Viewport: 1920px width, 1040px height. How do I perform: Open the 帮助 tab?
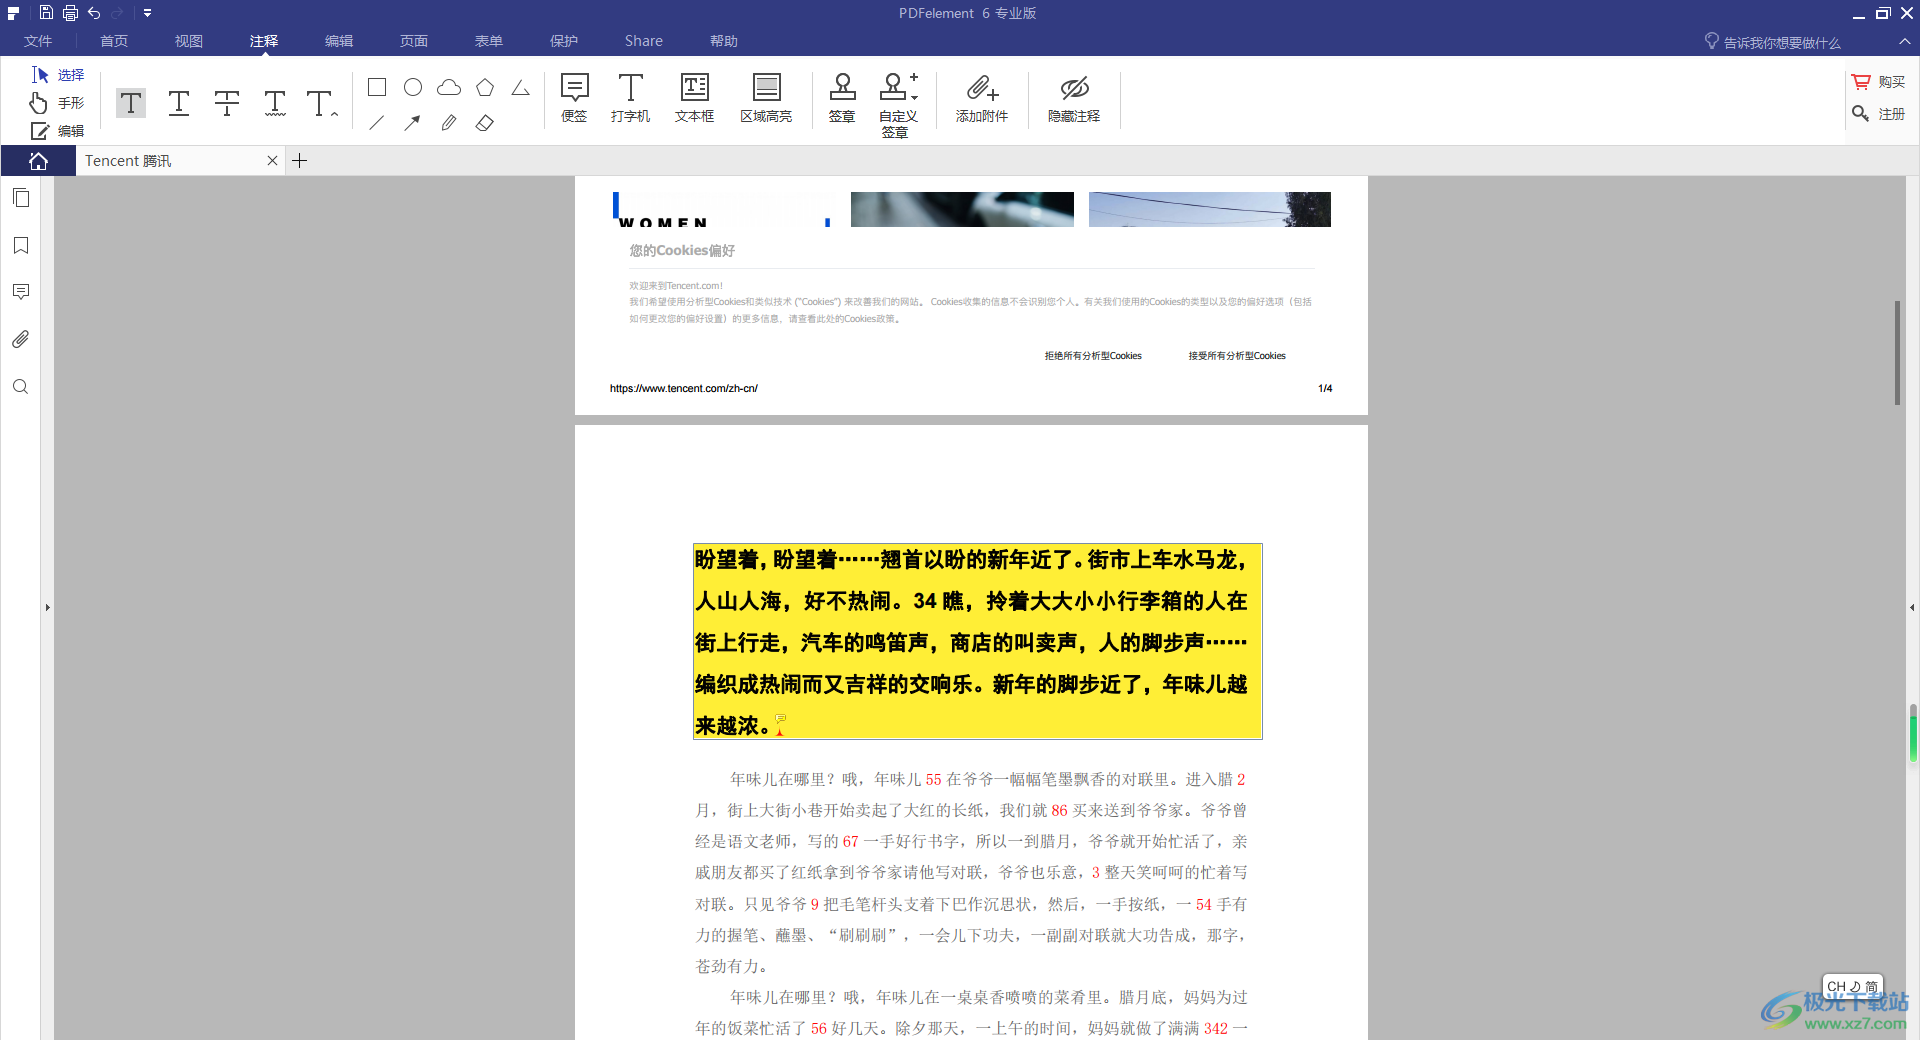coord(724,41)
